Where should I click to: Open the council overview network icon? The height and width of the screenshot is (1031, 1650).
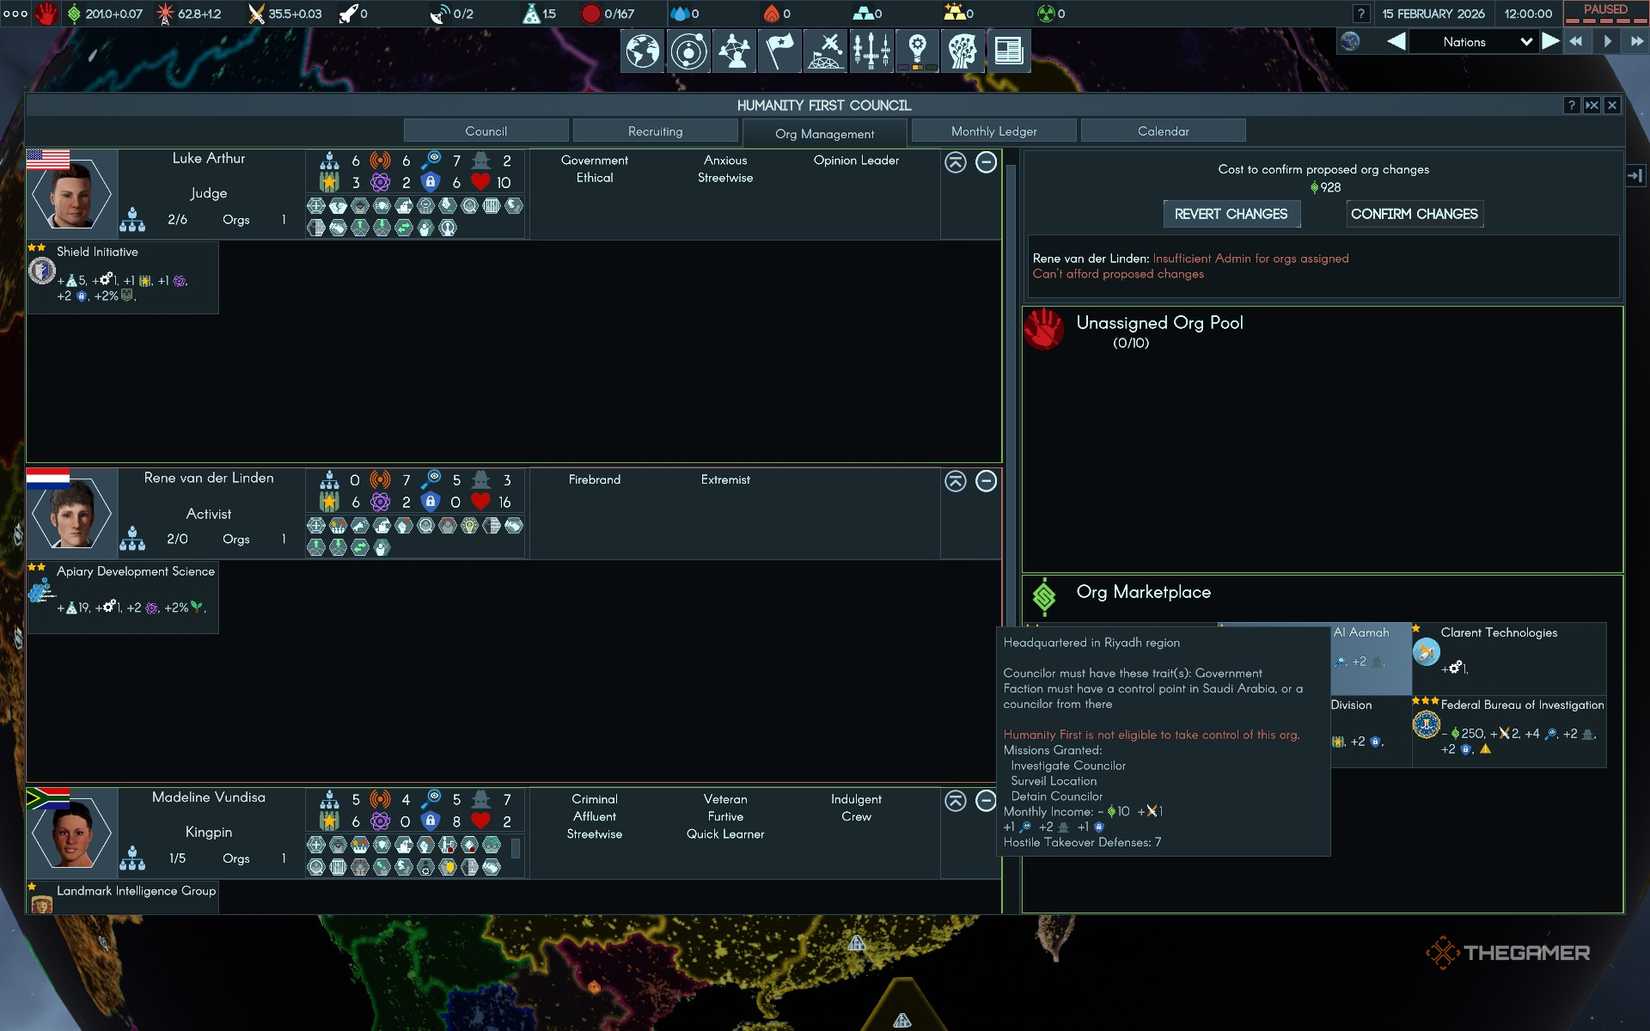[735, 50]
